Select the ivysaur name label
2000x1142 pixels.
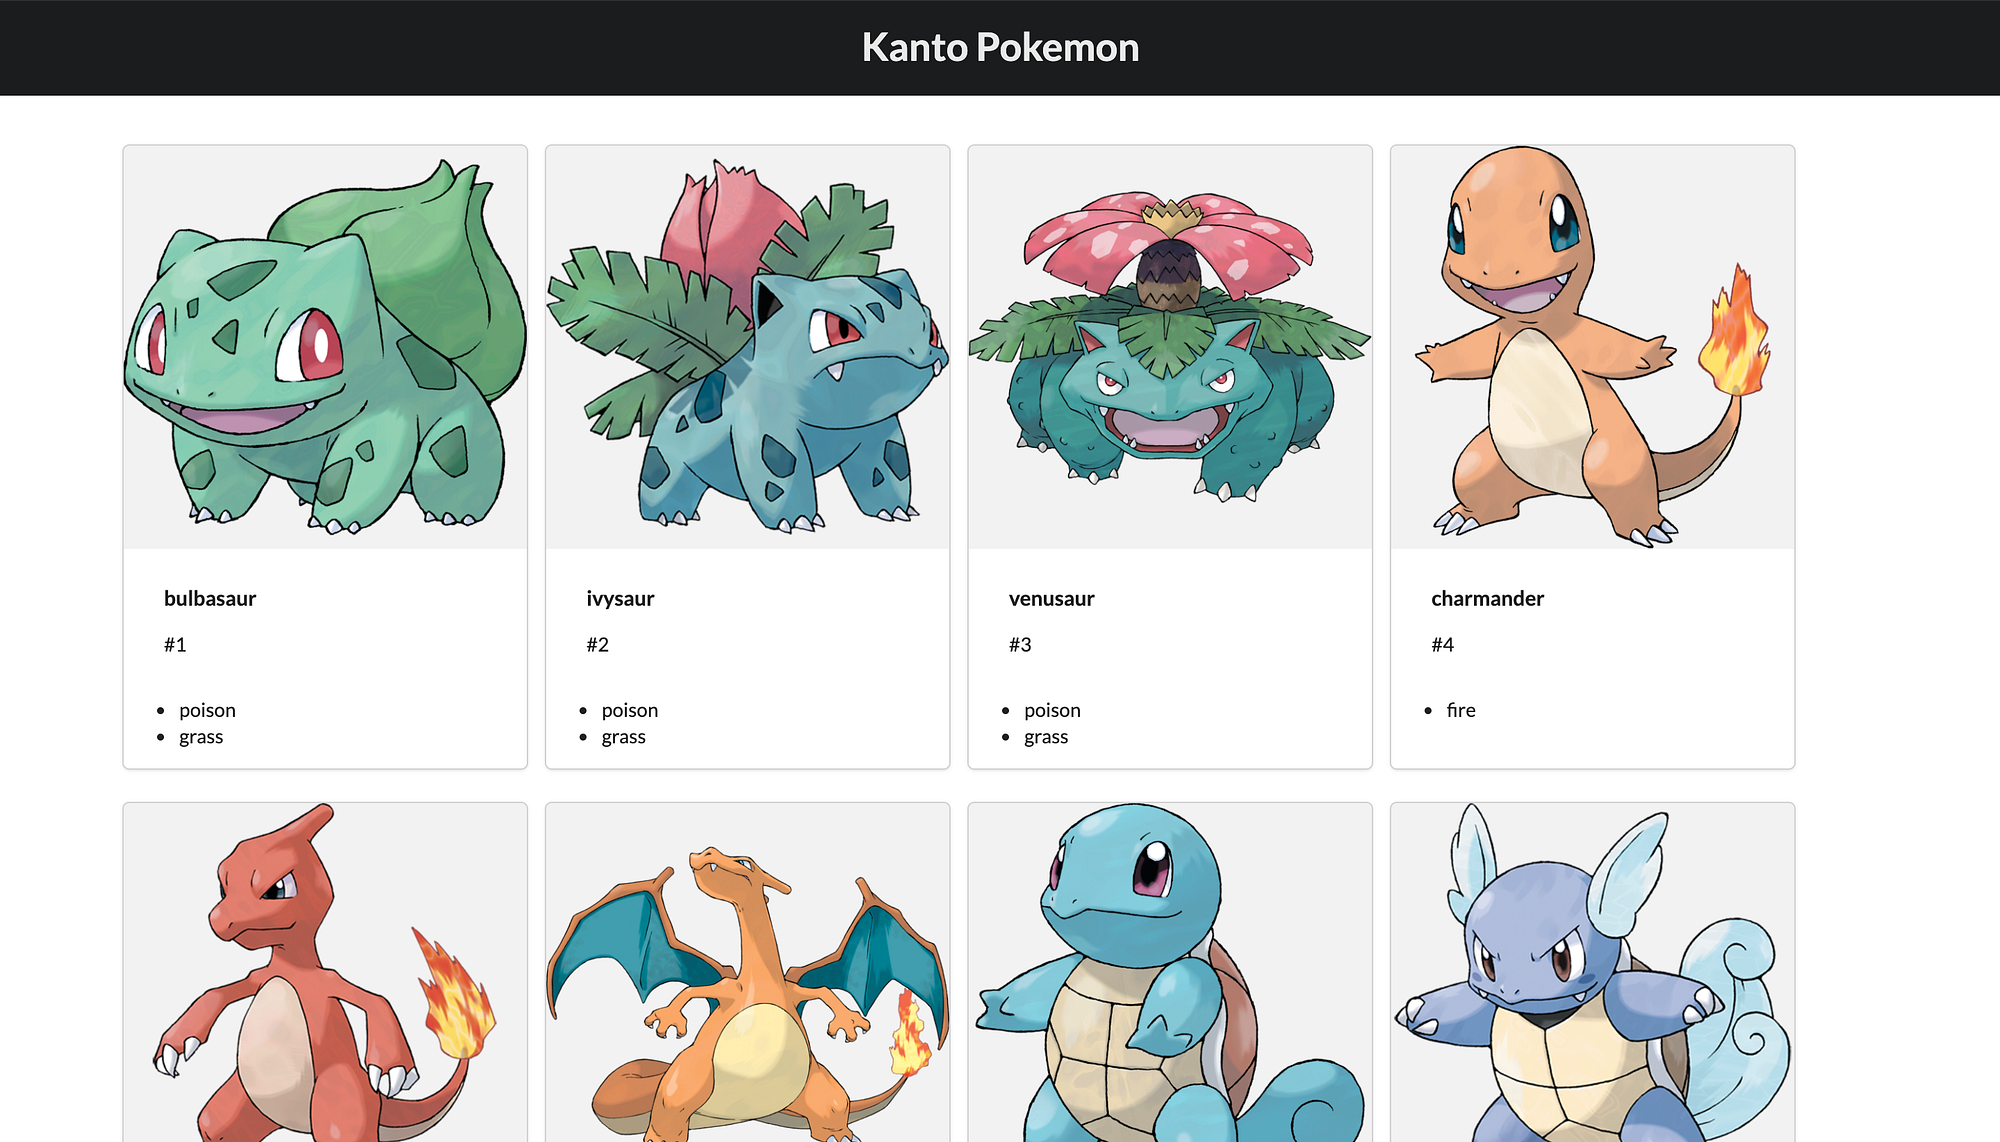620,598
